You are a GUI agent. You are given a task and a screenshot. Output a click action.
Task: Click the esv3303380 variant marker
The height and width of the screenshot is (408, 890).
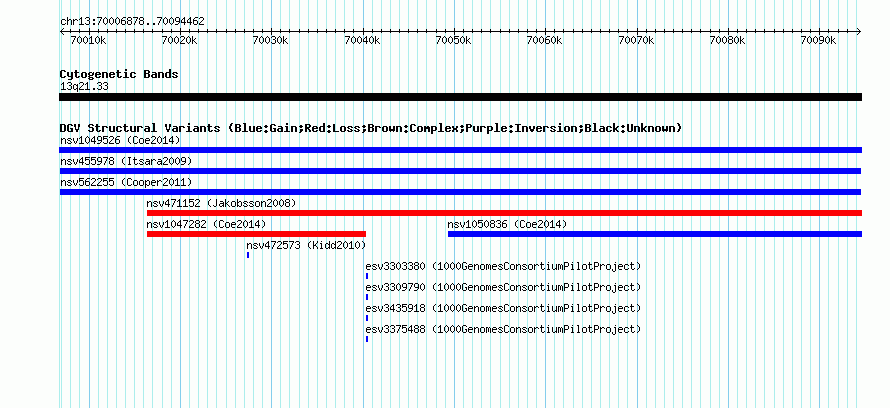tap(367, 276)
